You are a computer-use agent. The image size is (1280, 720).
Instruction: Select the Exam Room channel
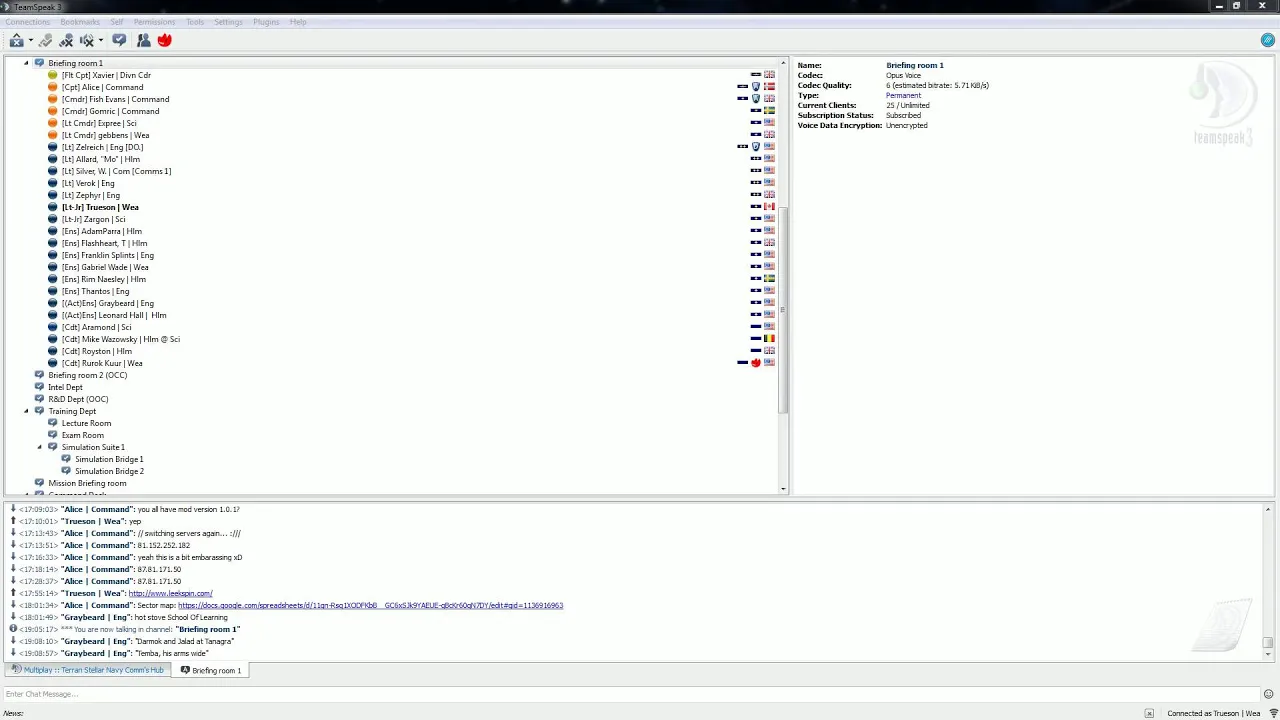(x=82, y=435)
